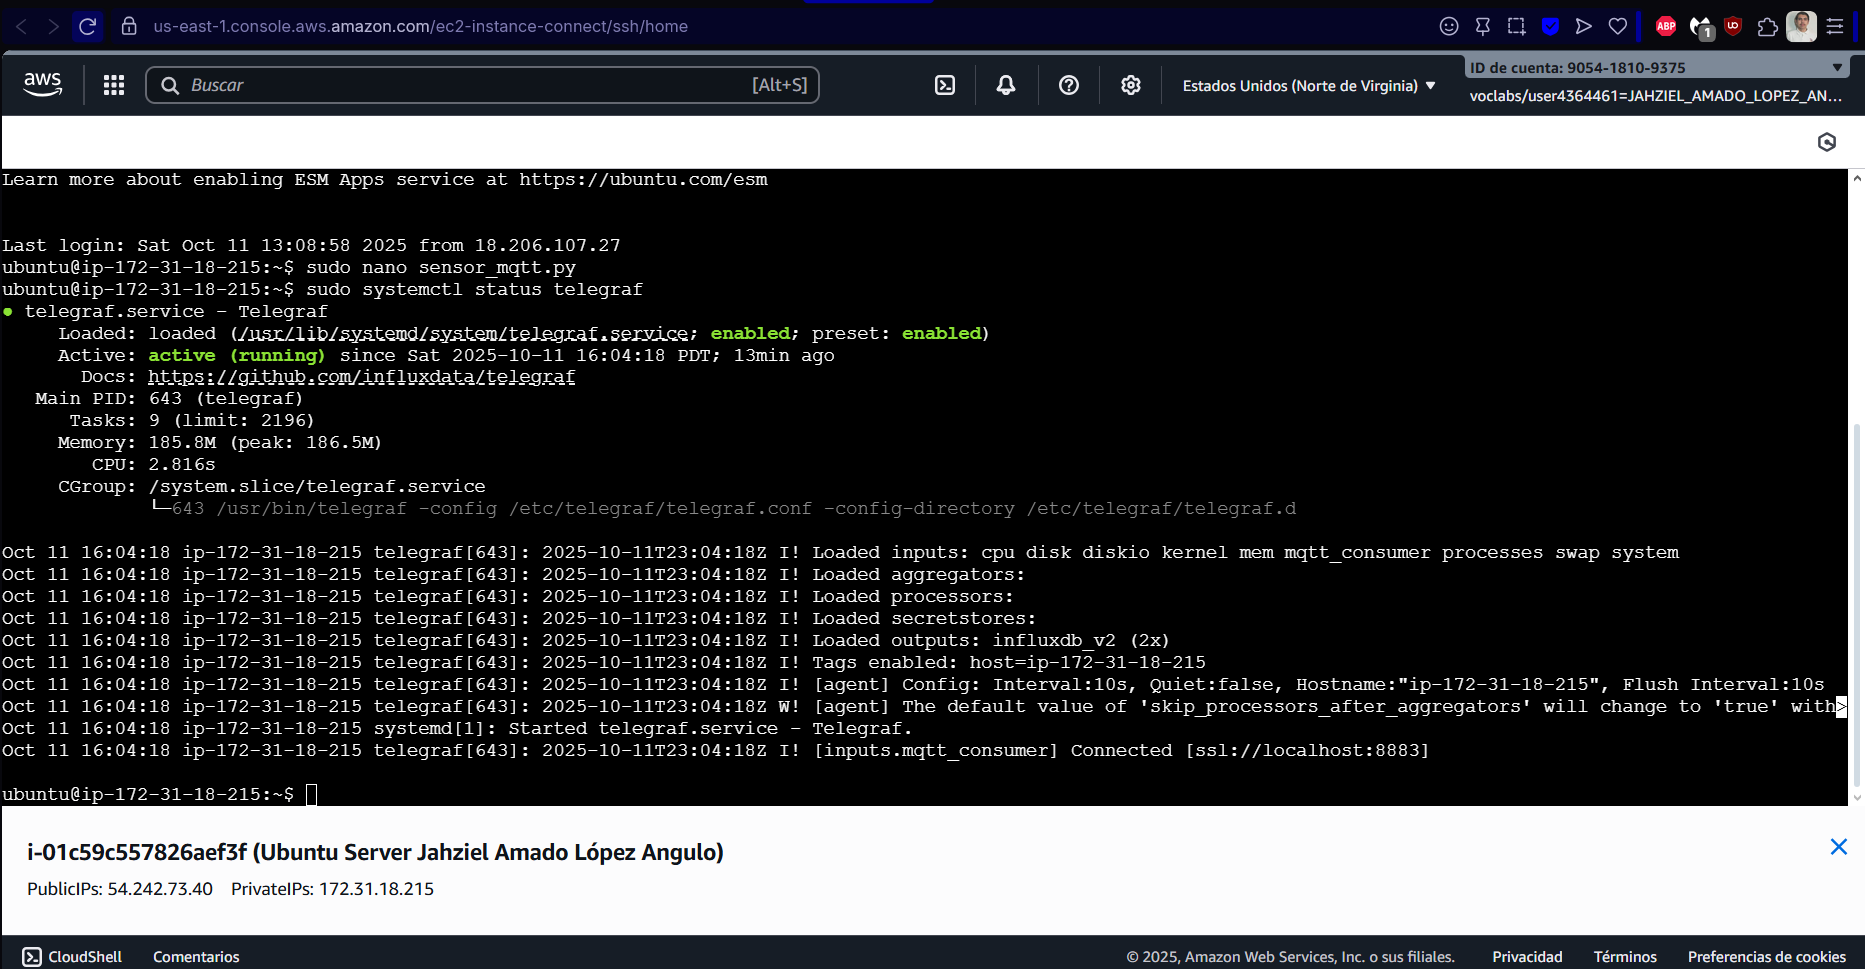Open the extensions puzzle piece menu
The image size is (1865, 969).
(x=1768, y=26)
